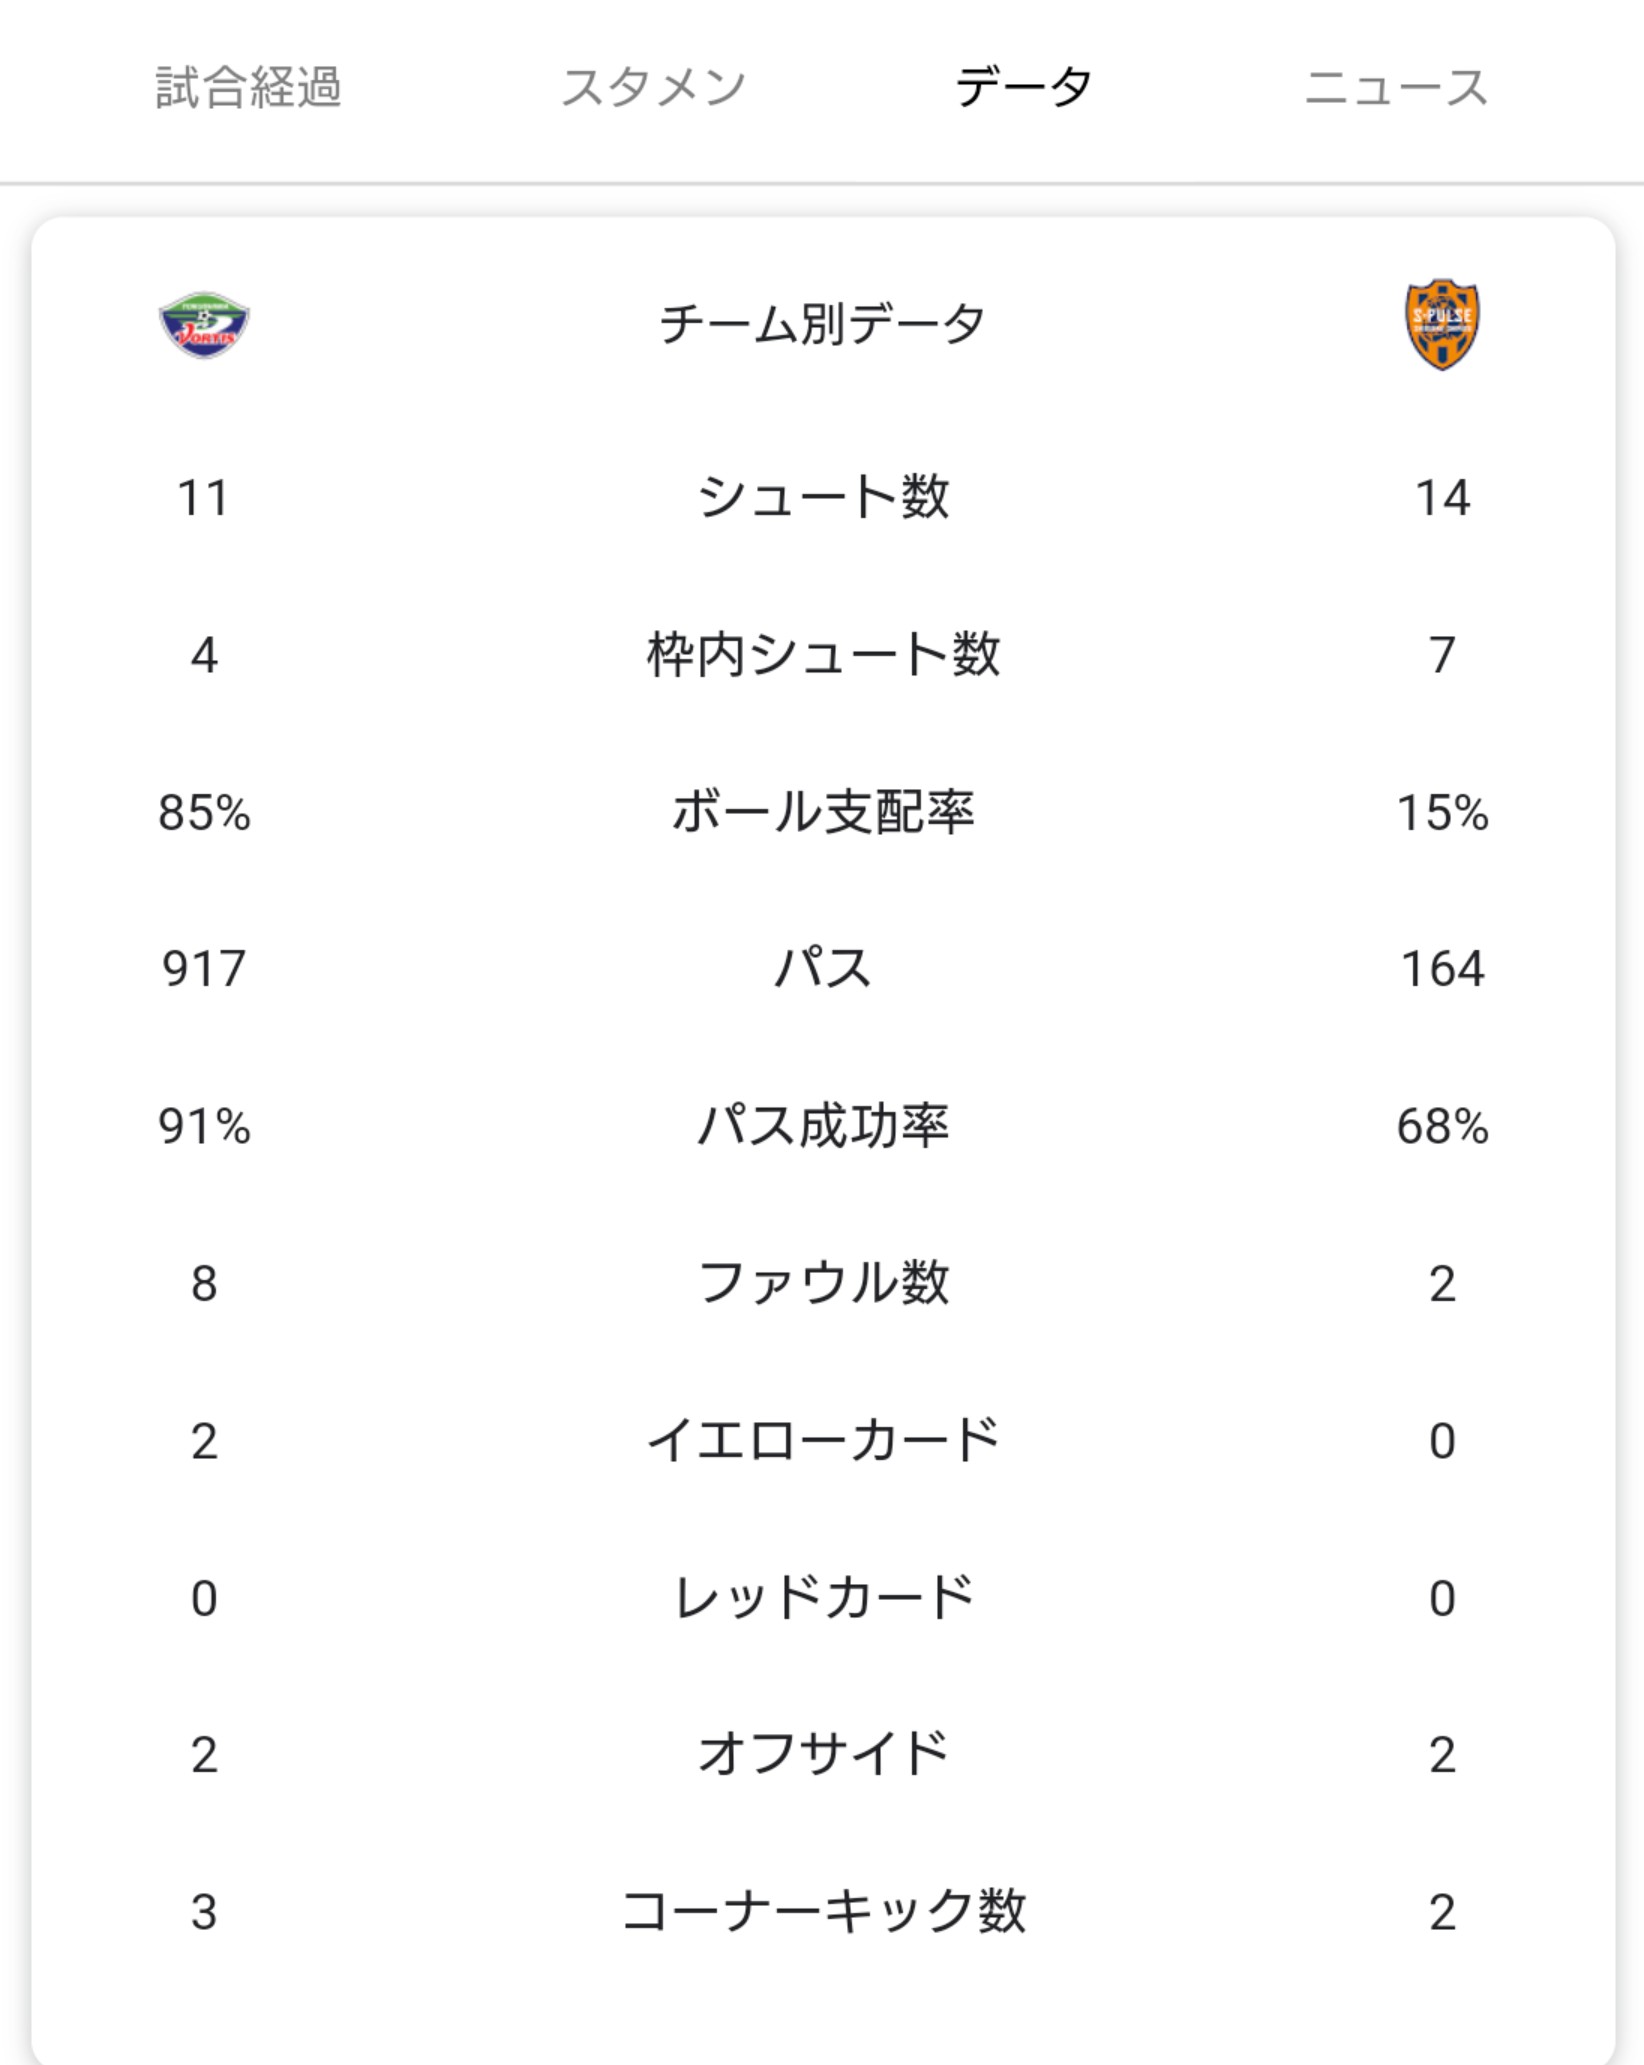Tap the レッドカード label
This screenshot has height=2065, width=1644.
822,1598
